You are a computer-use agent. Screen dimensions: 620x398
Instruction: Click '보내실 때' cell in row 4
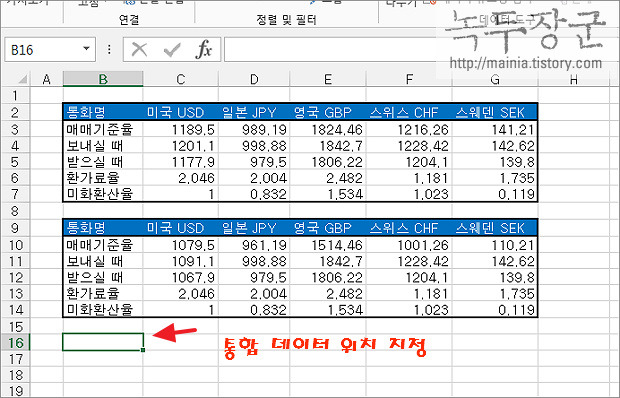[x=103, y=145]
